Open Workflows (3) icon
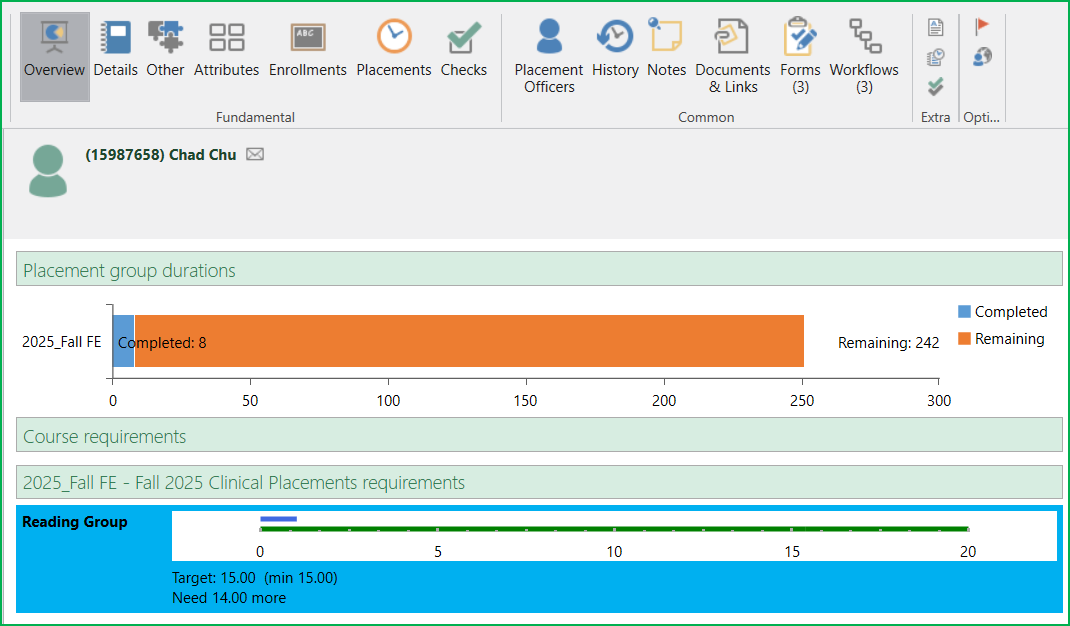 point(864,36)
